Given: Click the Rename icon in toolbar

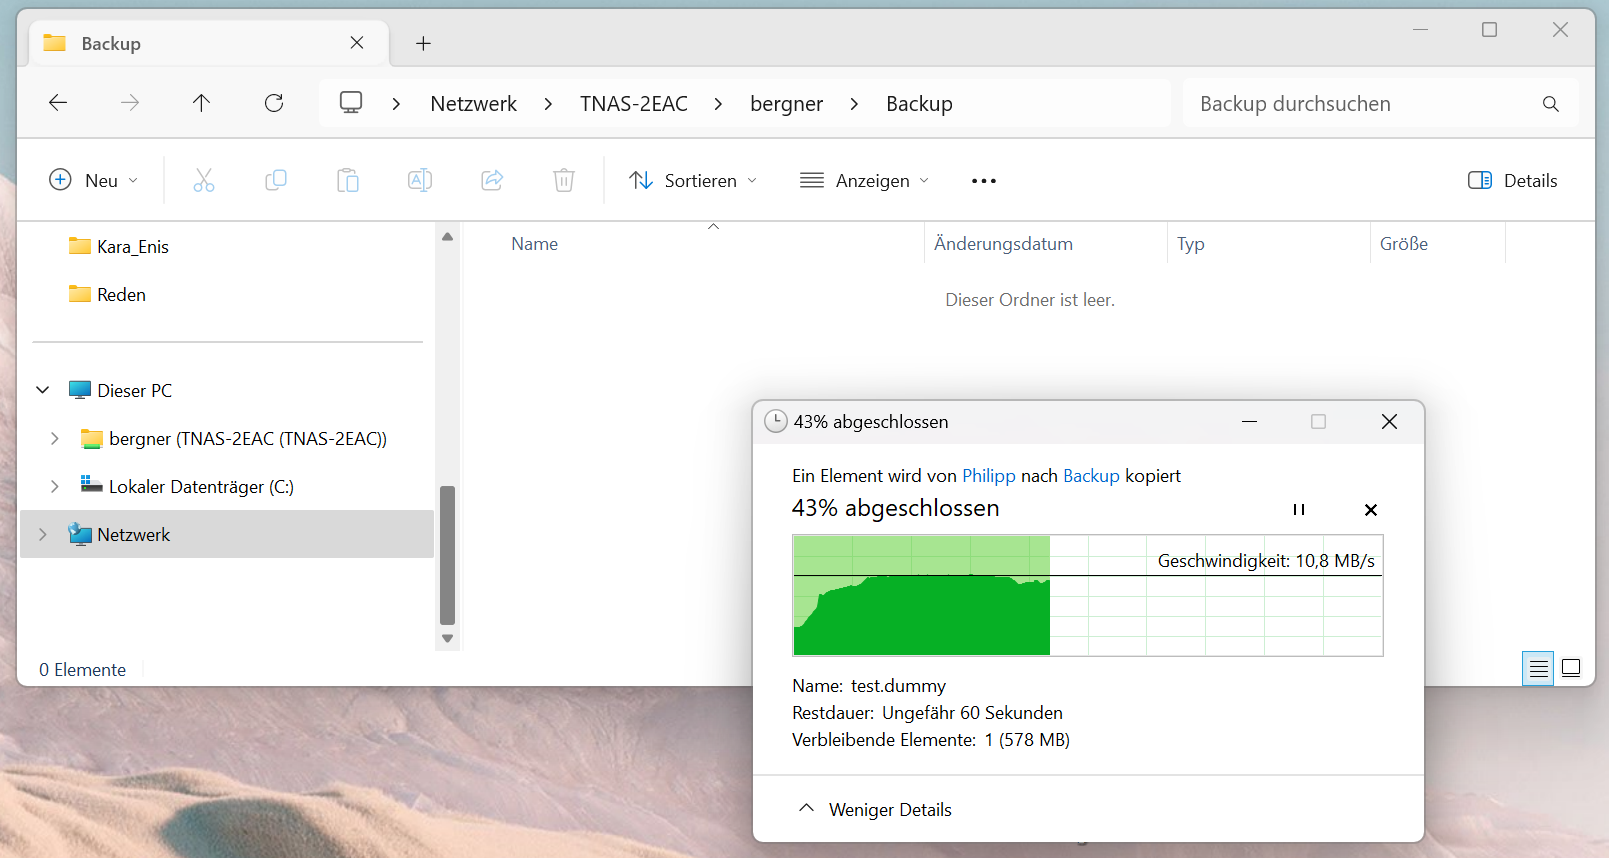Looking at the screenshot, I should 420,180.
